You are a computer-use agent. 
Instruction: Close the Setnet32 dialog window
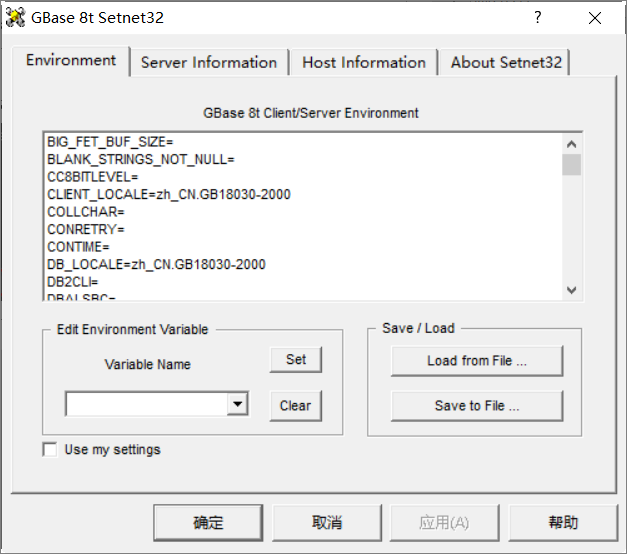click(595, 17)
